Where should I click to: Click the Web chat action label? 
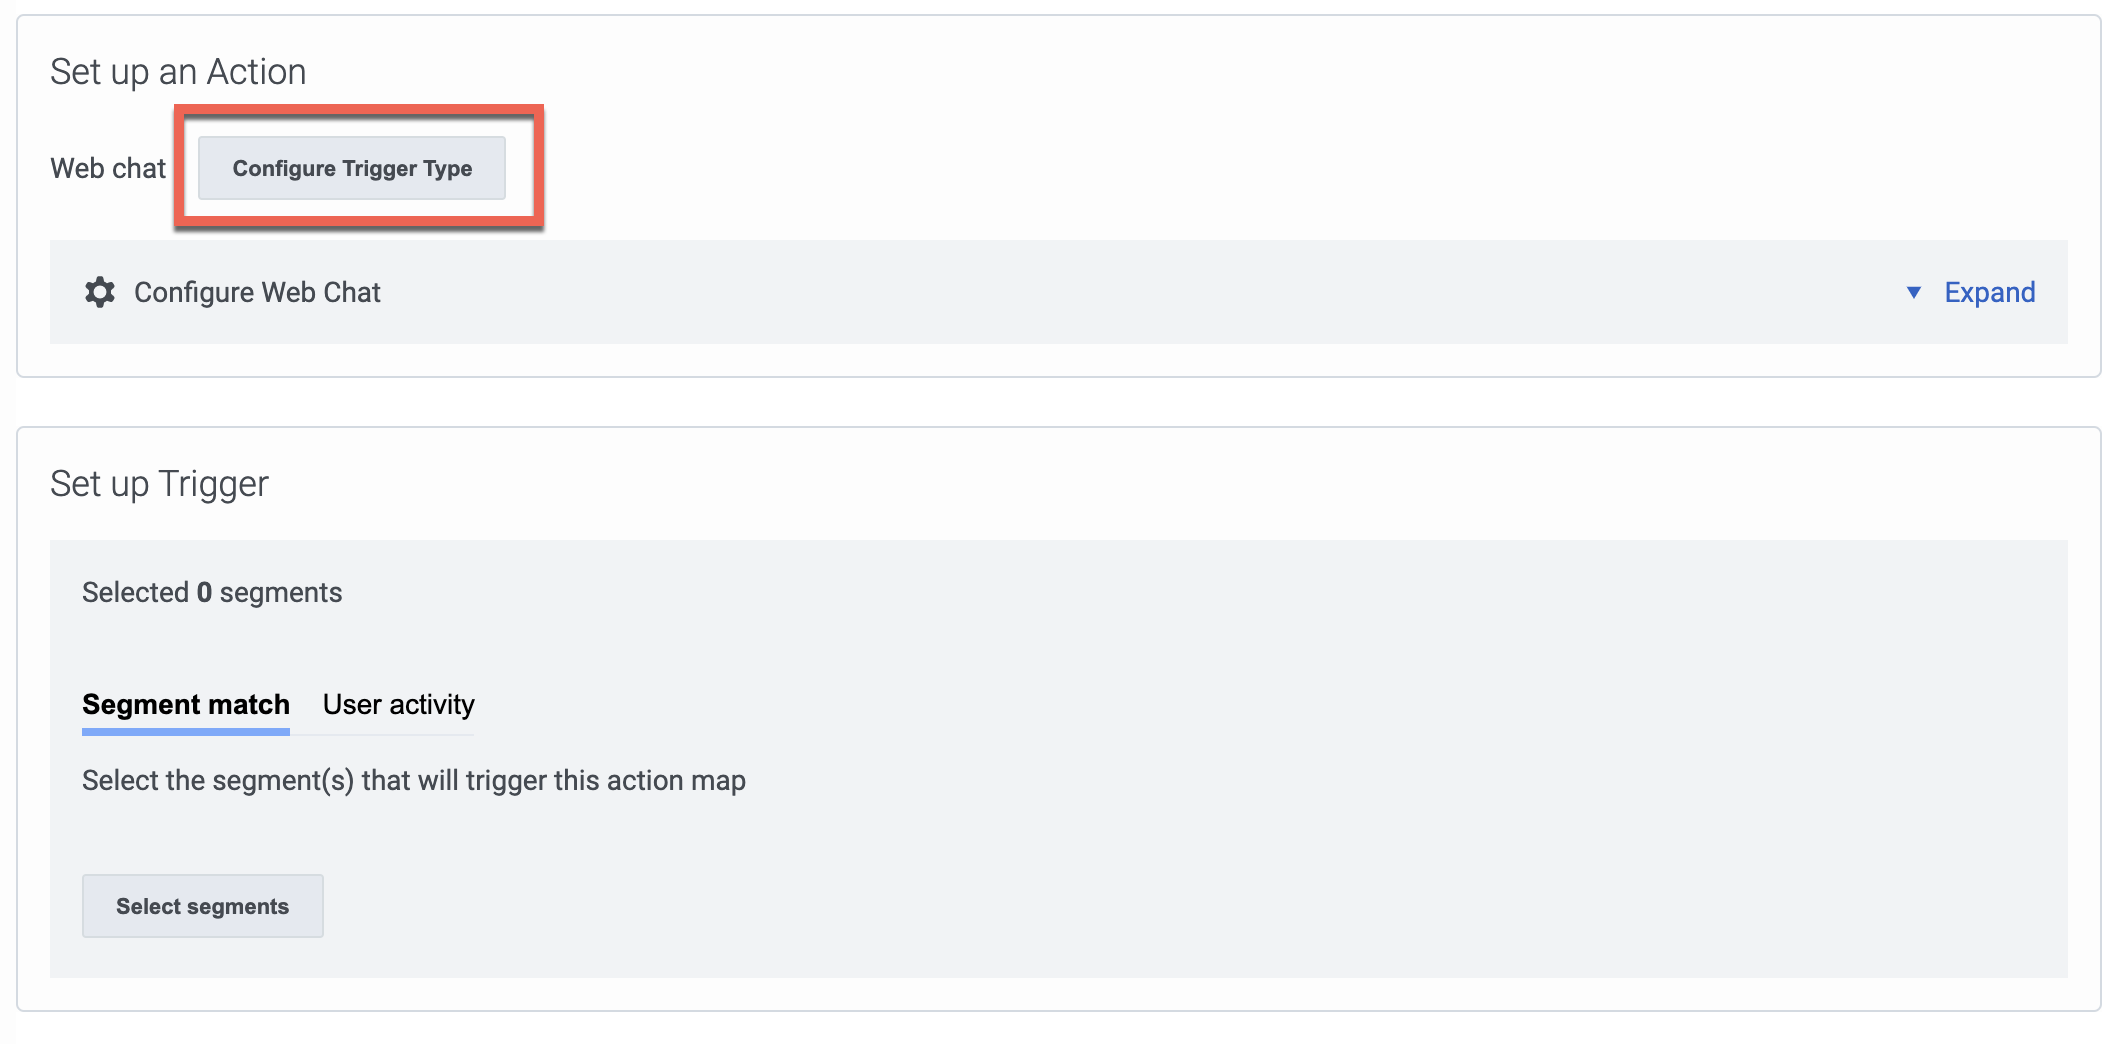(x=108, y=168)
